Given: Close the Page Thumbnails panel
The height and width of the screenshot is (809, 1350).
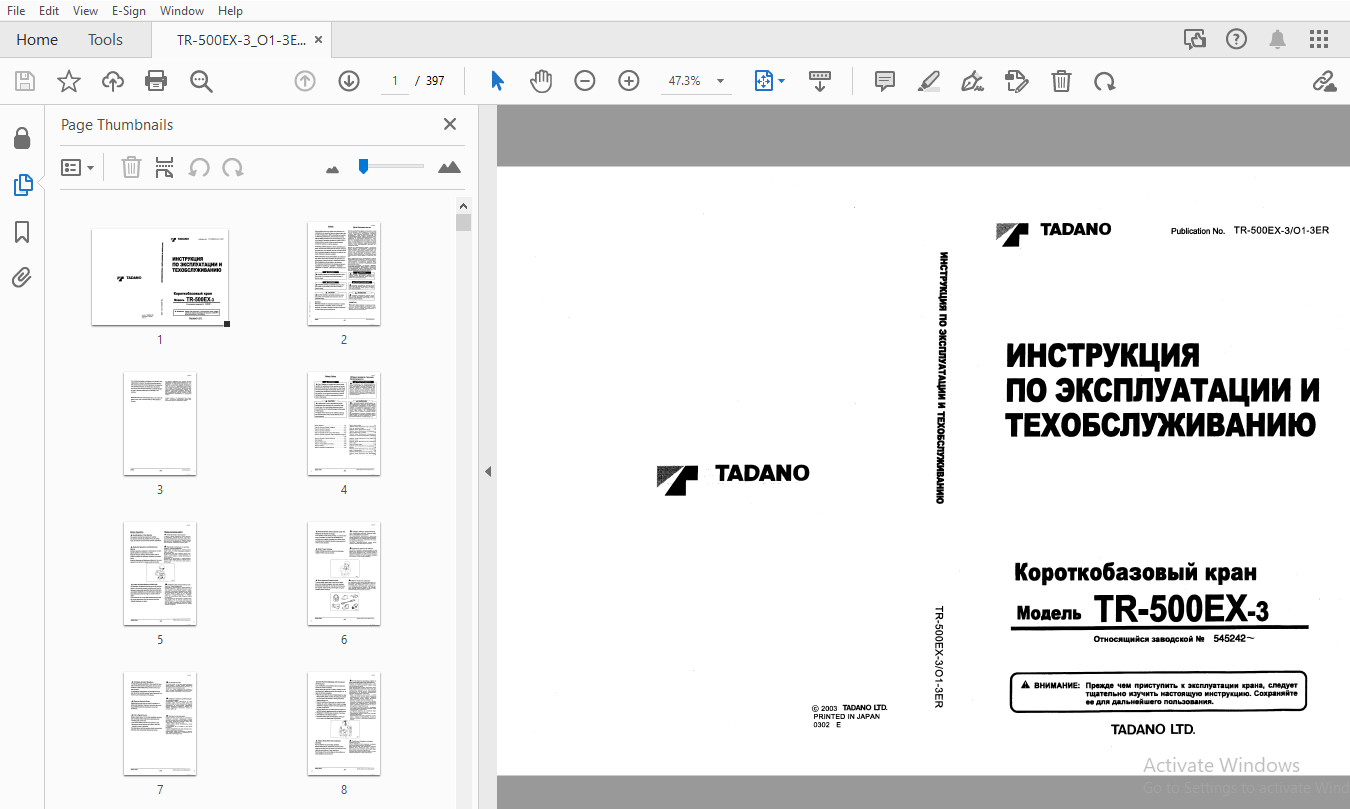Looking at the screenshot, I should (450, 124).
